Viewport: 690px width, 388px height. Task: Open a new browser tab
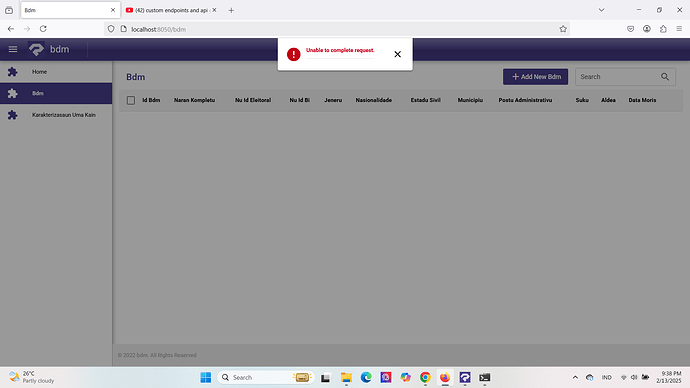(231, 10)
